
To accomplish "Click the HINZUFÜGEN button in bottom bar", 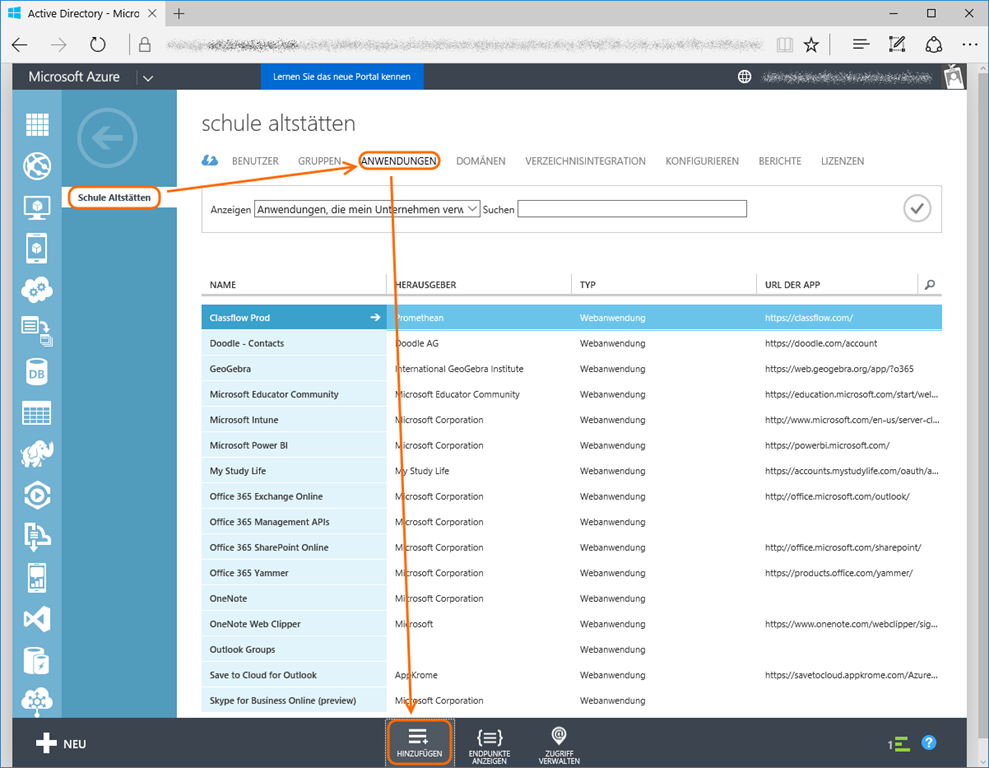I will click(x=419, y=743).
